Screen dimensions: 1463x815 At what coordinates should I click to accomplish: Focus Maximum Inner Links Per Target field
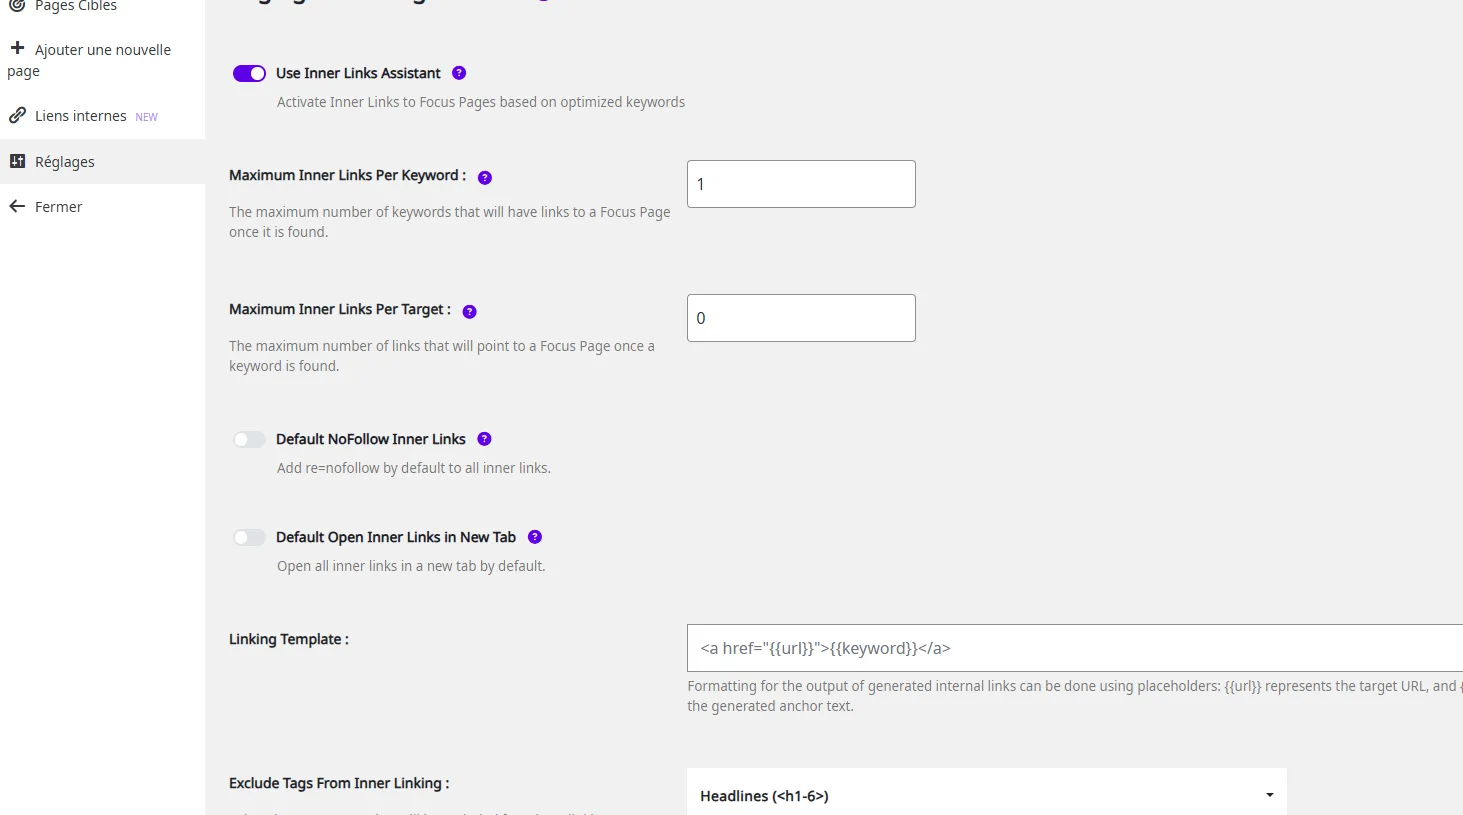click(801, 318)
